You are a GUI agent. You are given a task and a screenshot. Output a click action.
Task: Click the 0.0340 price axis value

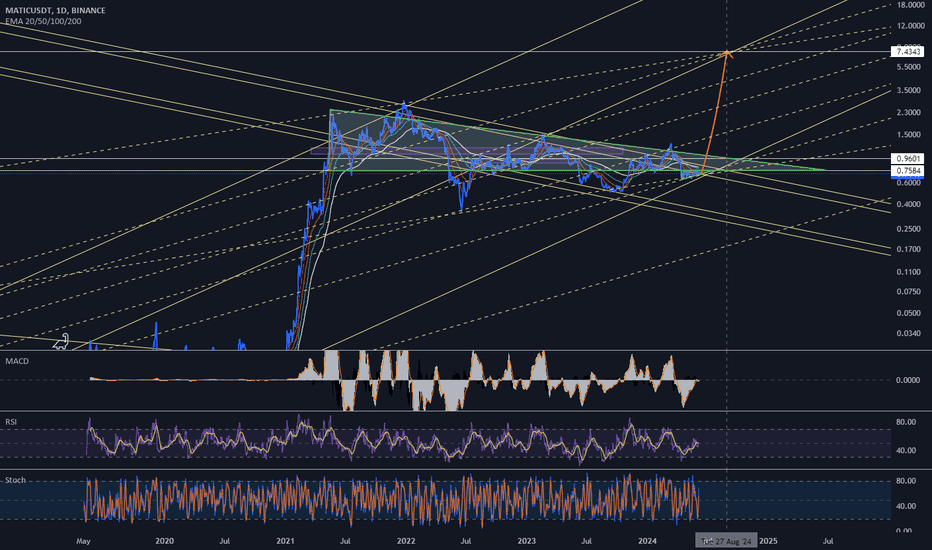909,334
